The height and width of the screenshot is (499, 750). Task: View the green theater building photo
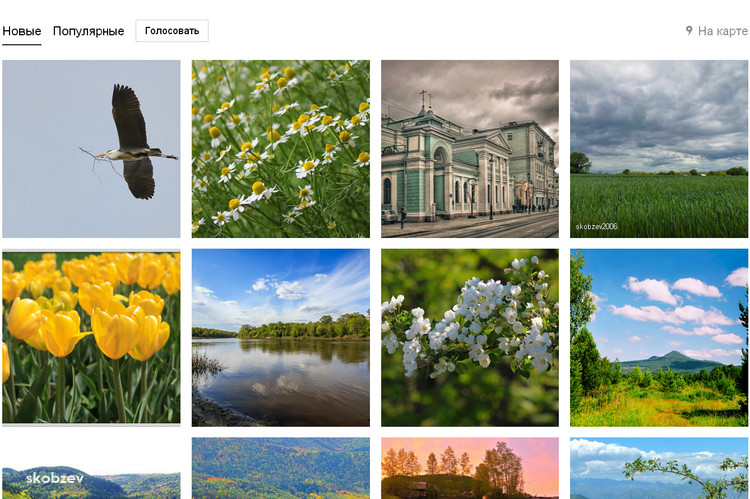point(469,149)
